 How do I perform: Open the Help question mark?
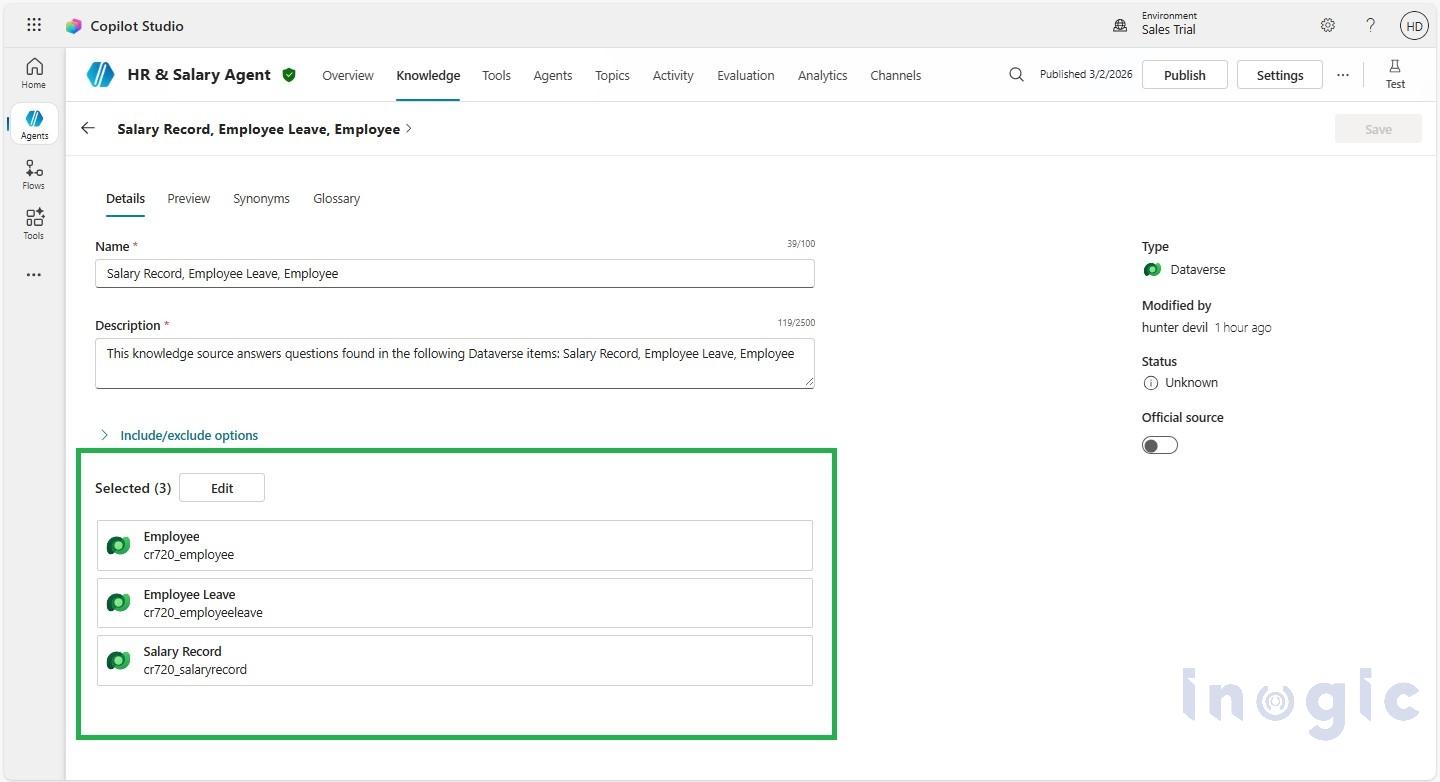[x=1370, y=25]
